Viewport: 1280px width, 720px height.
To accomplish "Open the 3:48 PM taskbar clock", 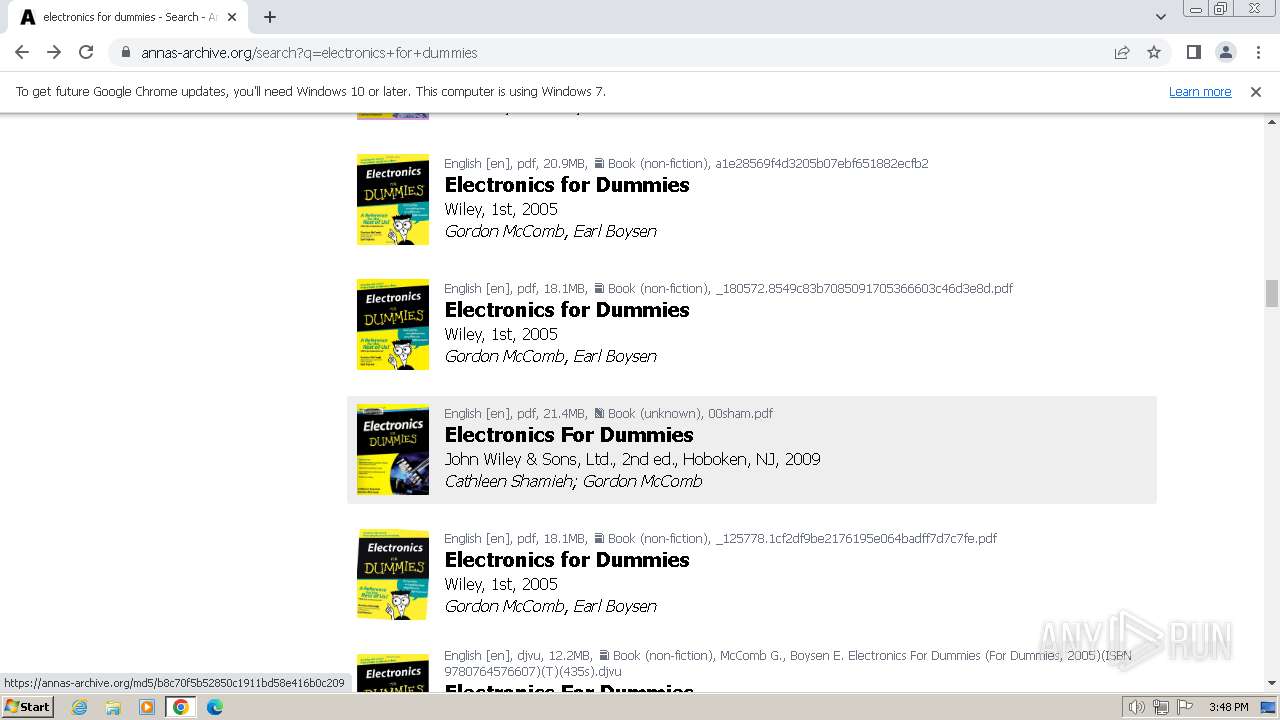I will point(1228,707).
